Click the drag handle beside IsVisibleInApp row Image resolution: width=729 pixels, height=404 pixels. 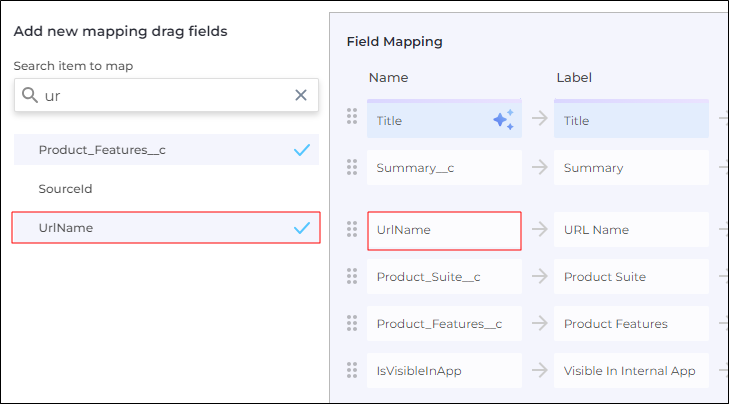pyautogui.click(x=352, y=370)
